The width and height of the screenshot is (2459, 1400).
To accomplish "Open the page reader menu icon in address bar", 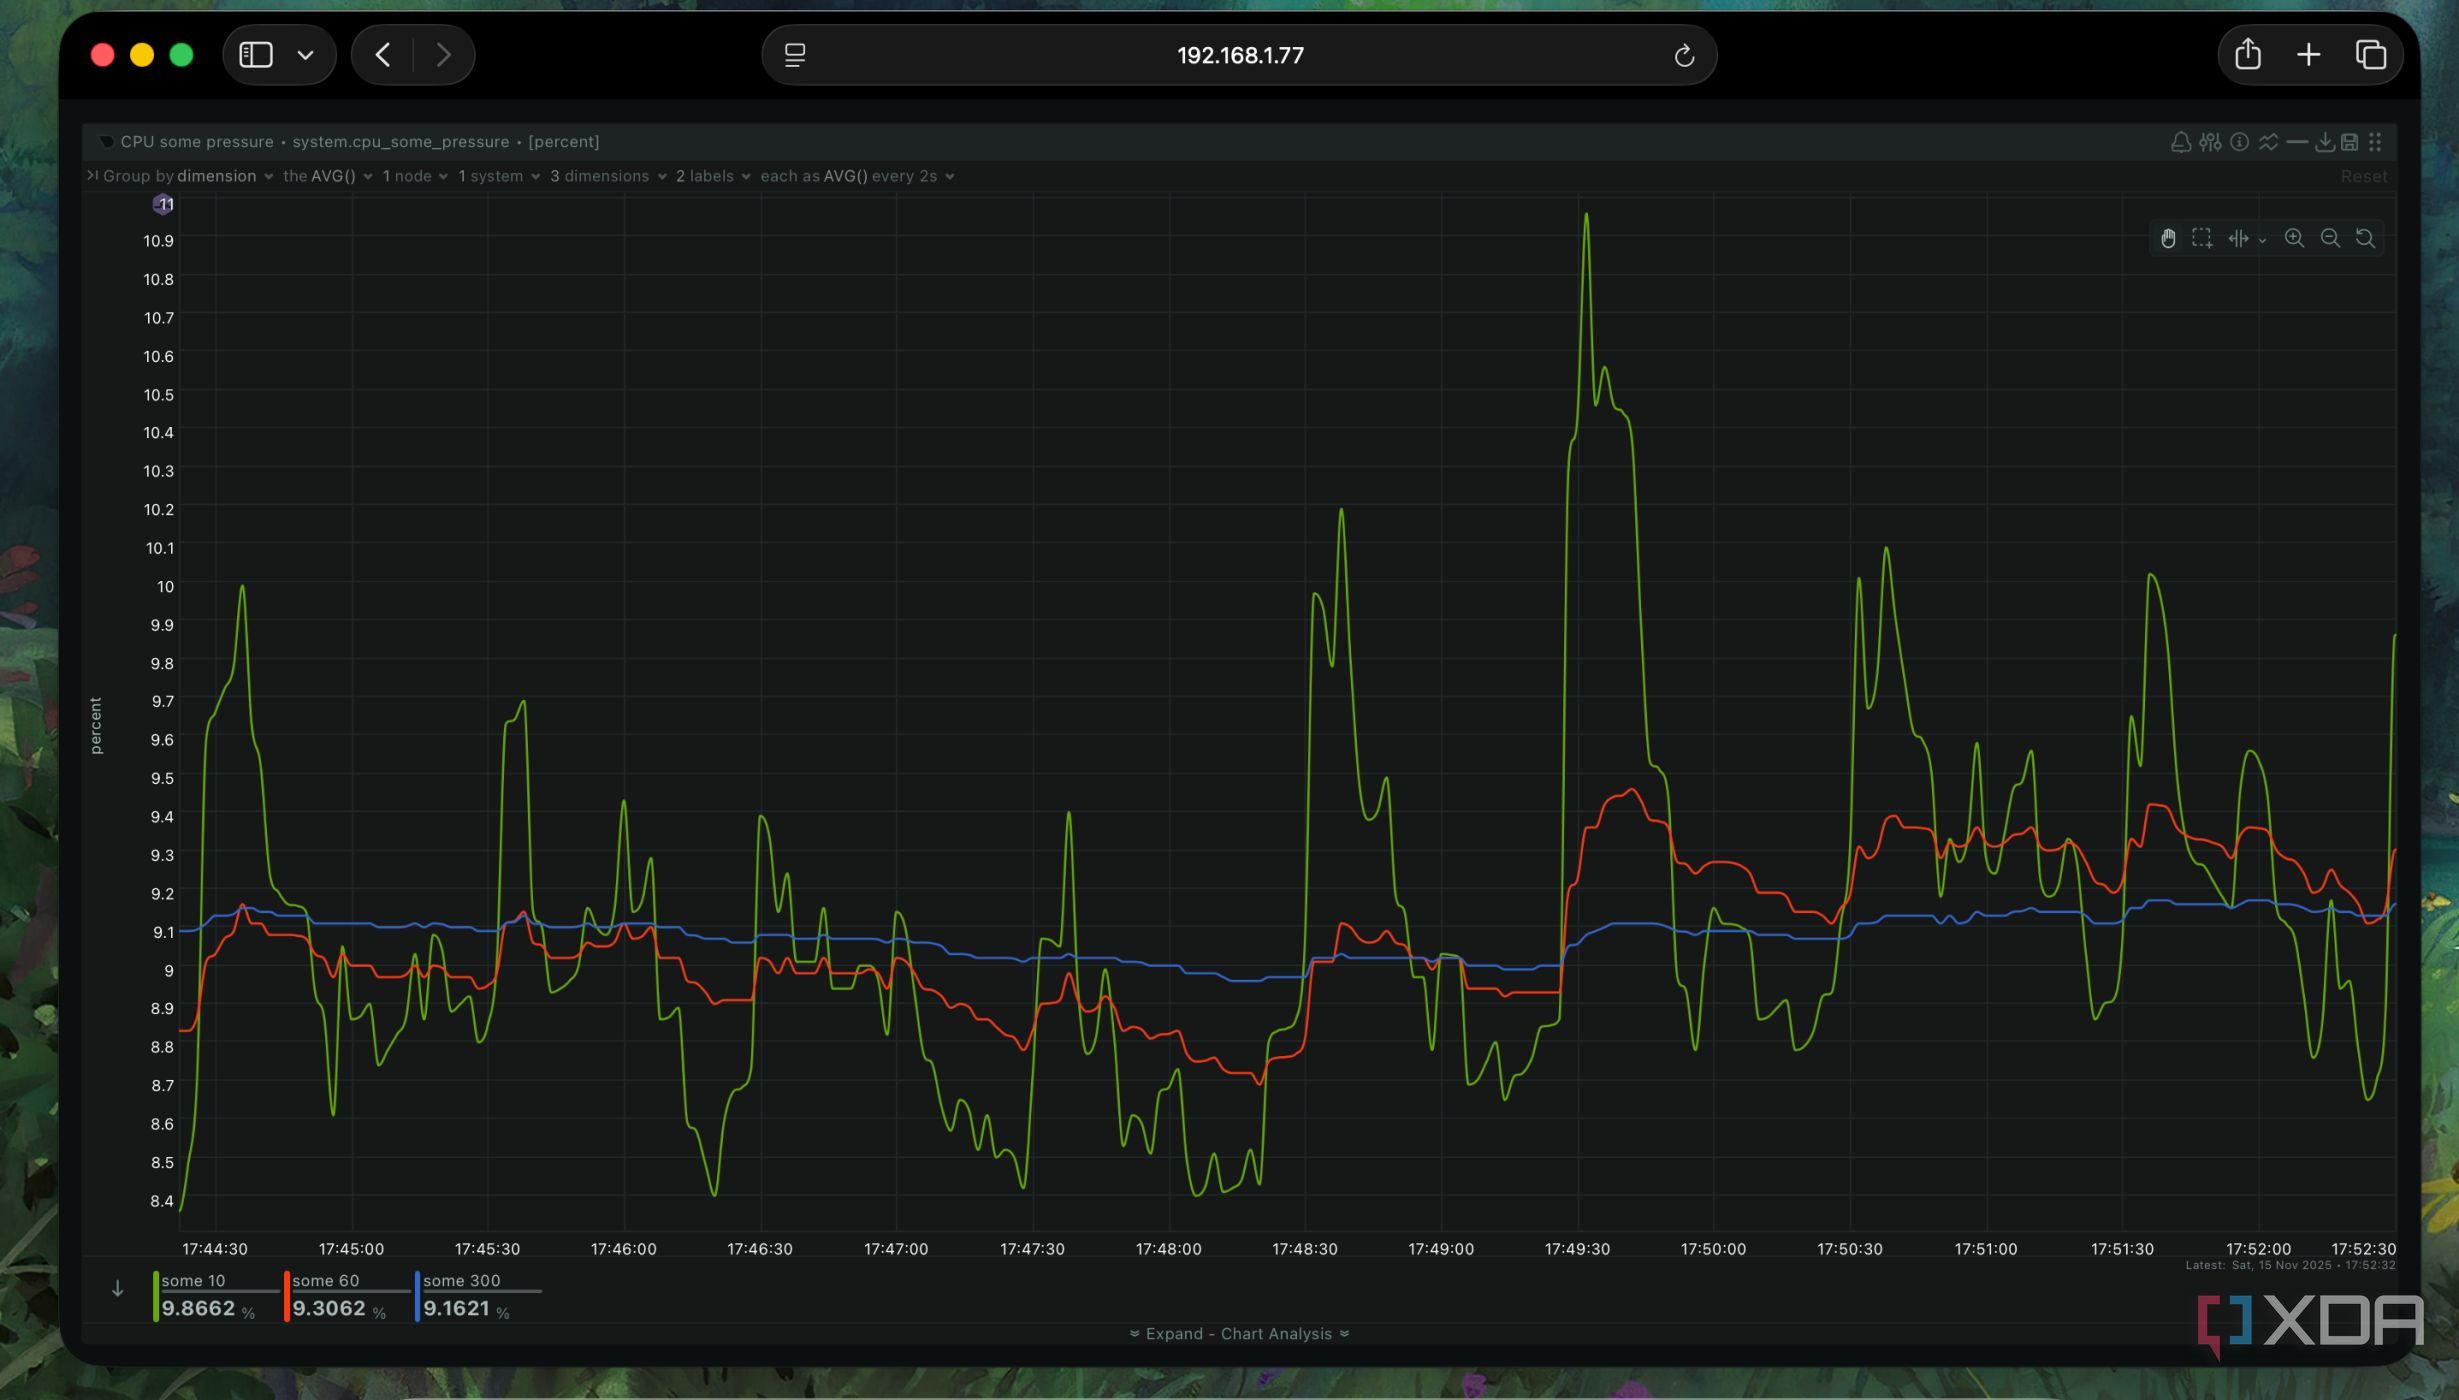I will point(795,55).
